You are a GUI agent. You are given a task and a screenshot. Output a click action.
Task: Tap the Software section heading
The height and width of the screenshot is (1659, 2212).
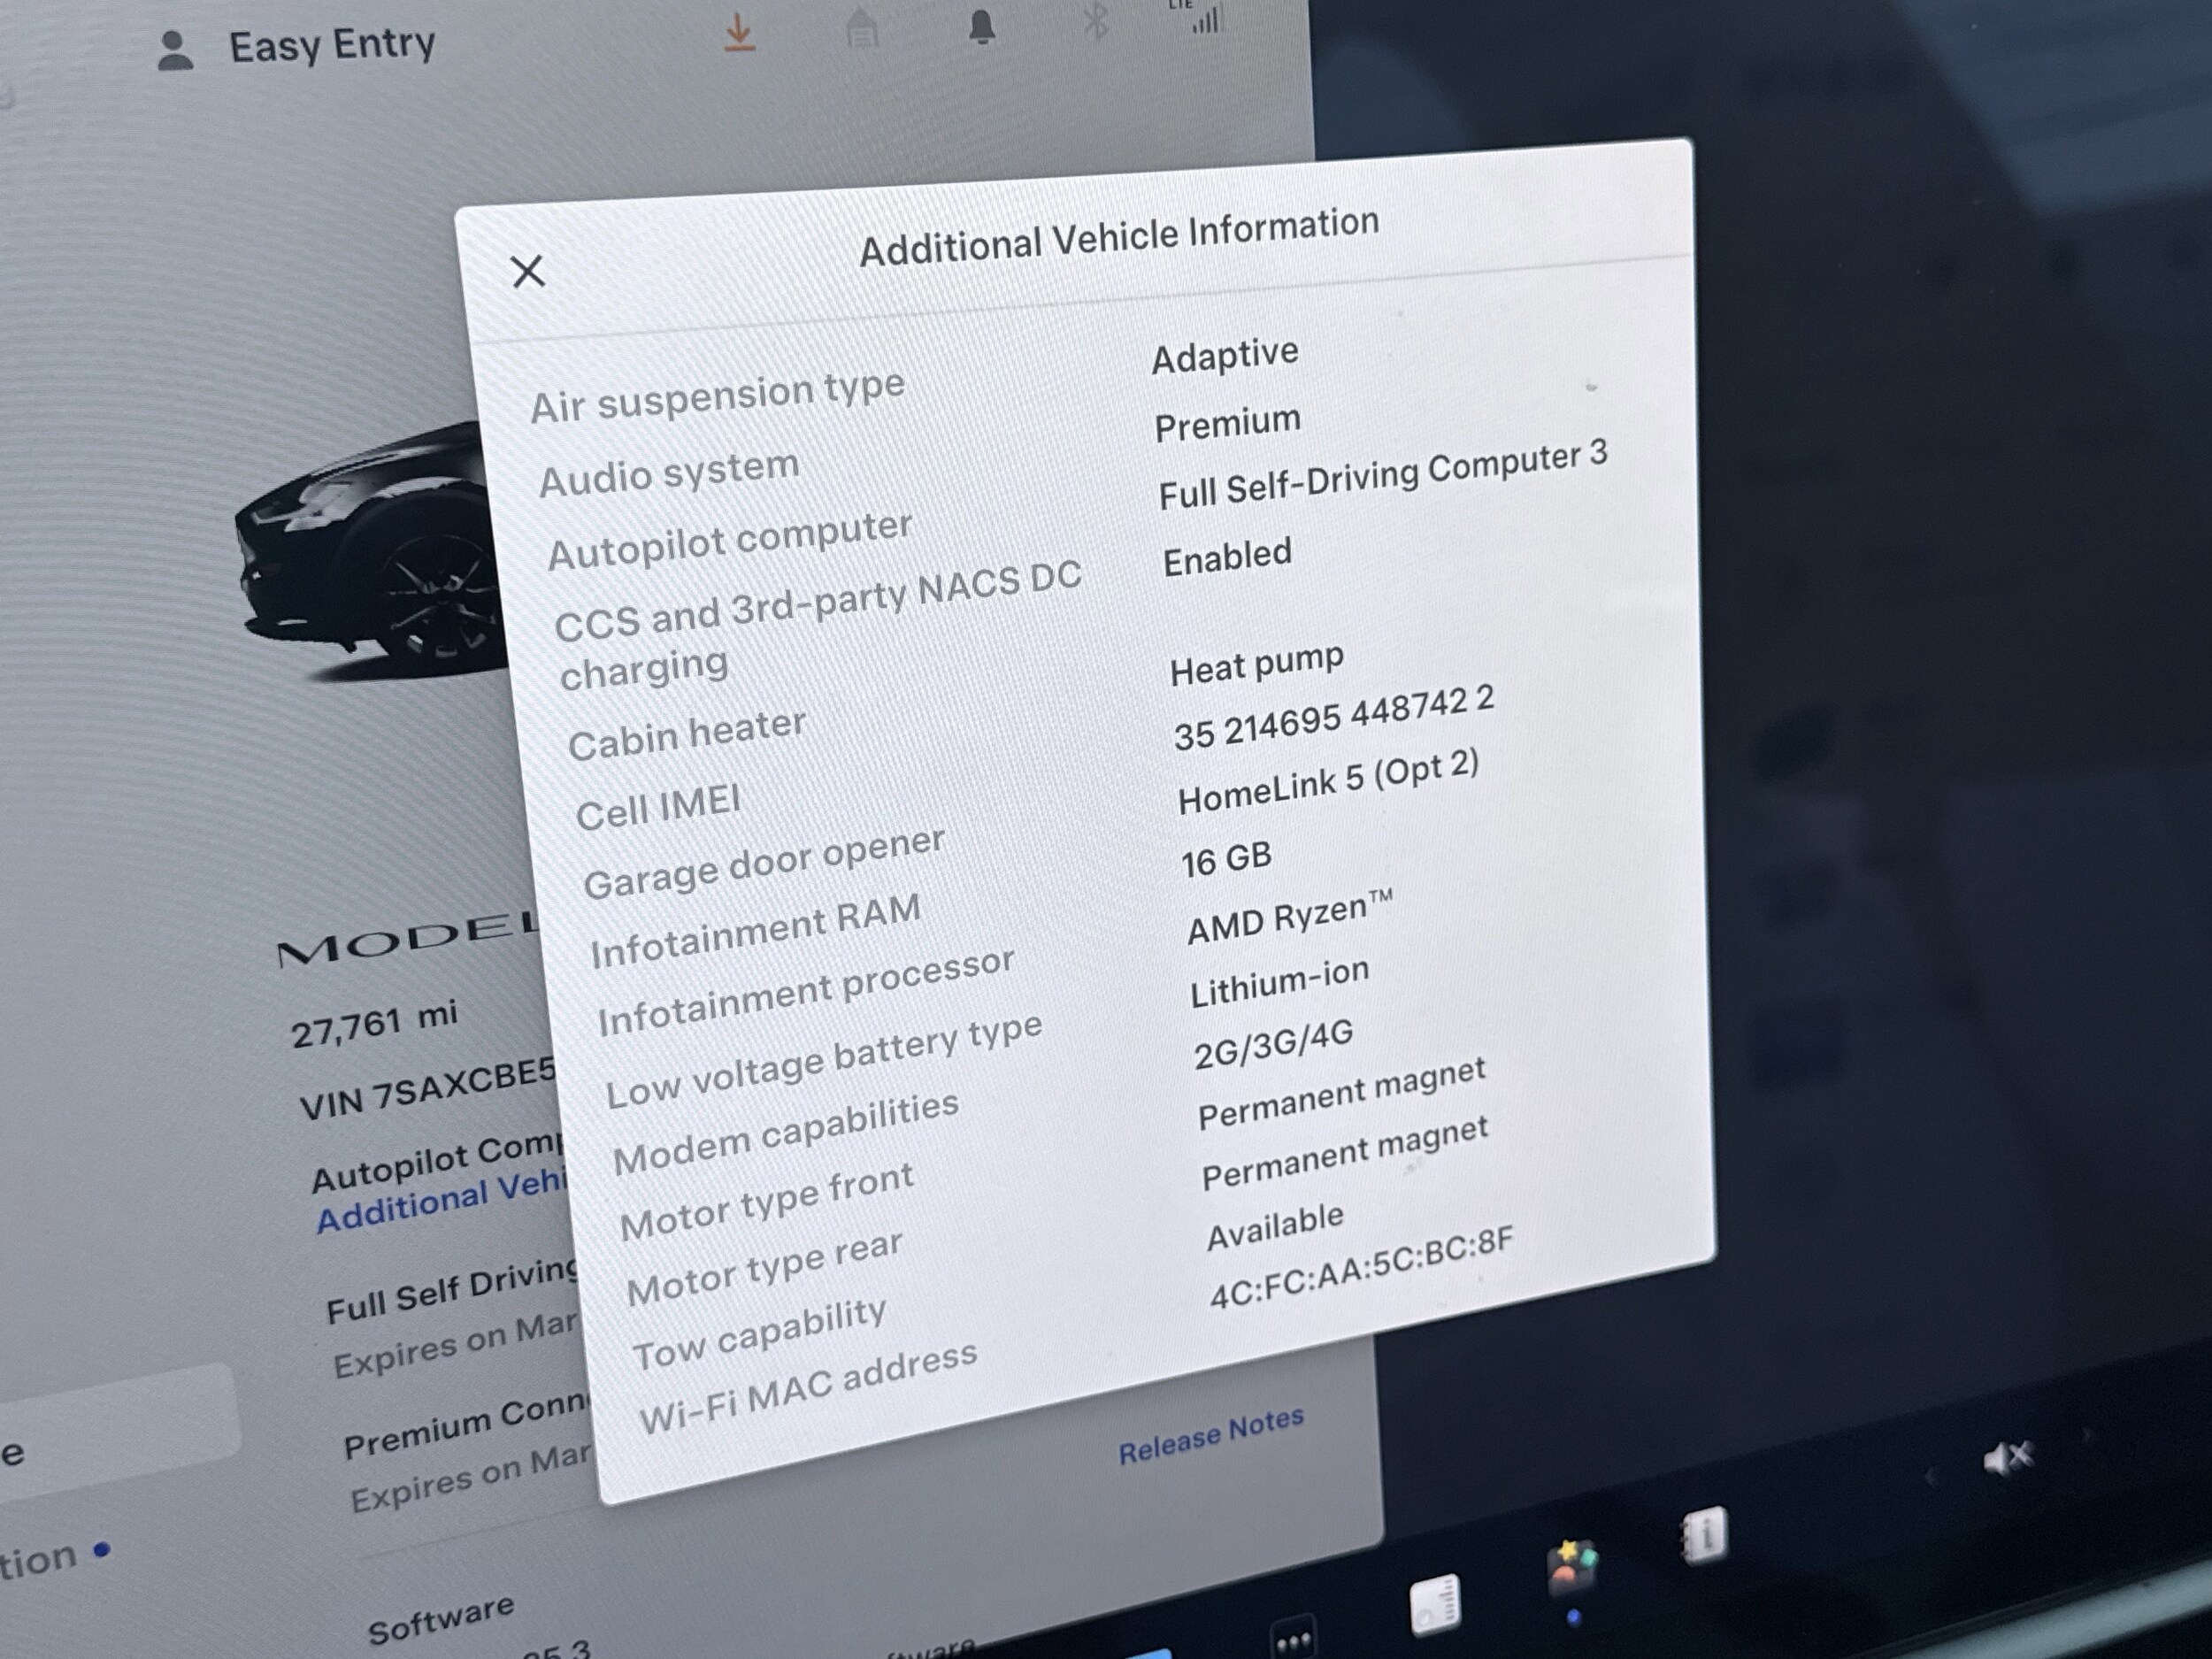(440, 1619)
